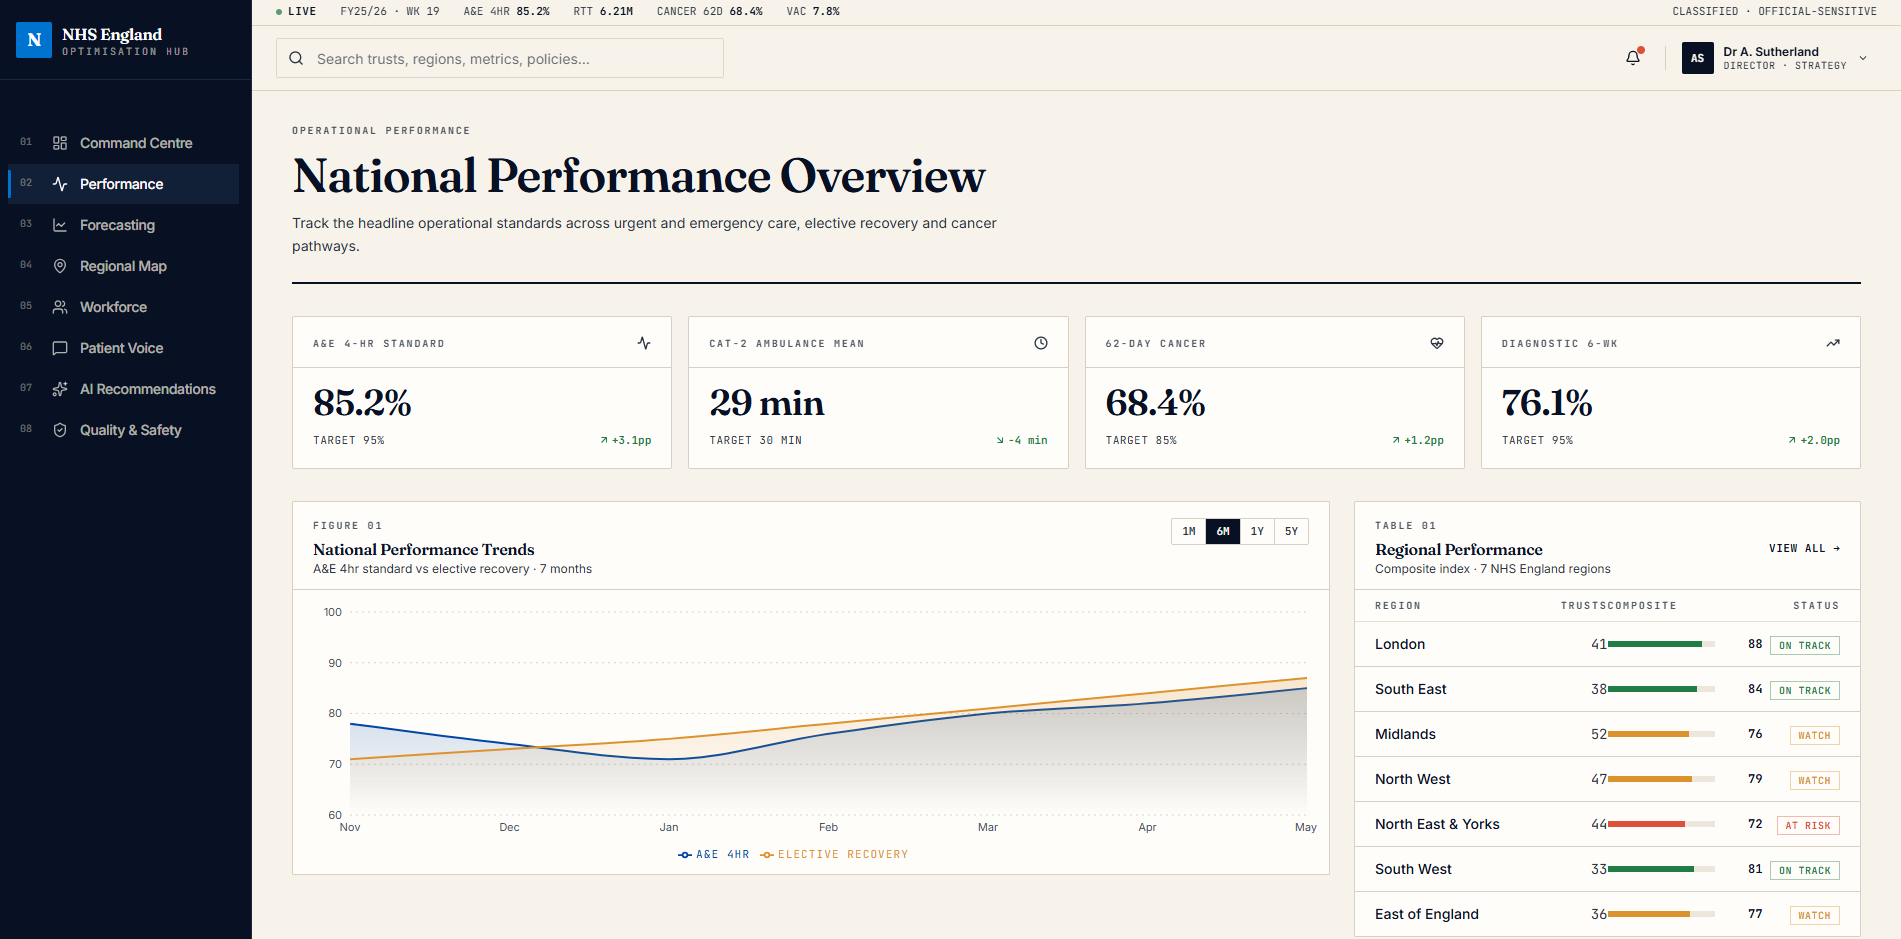Click London ON TRACK status badge
Viewport: 1901px width, 939px height.
pyautogui.click(x=1804, y=645)
